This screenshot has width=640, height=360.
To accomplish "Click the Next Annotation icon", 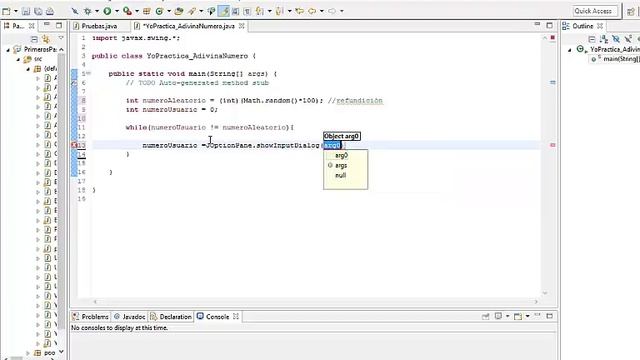I will 260,11.
